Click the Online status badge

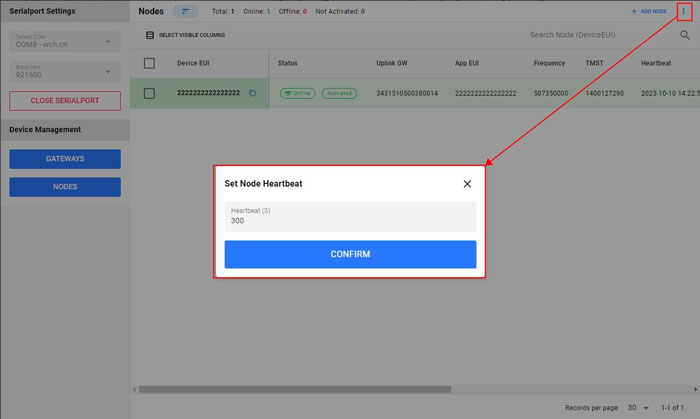coord(297,93)
